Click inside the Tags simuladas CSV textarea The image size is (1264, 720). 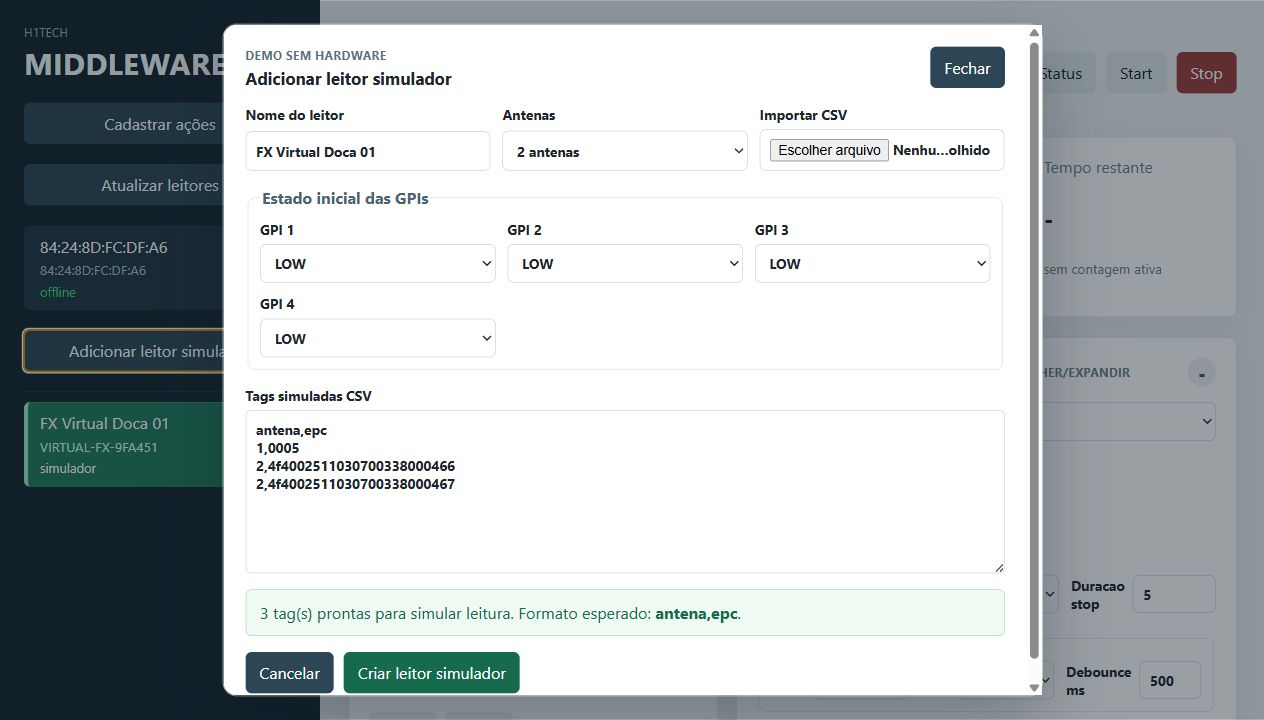(625, 492)
